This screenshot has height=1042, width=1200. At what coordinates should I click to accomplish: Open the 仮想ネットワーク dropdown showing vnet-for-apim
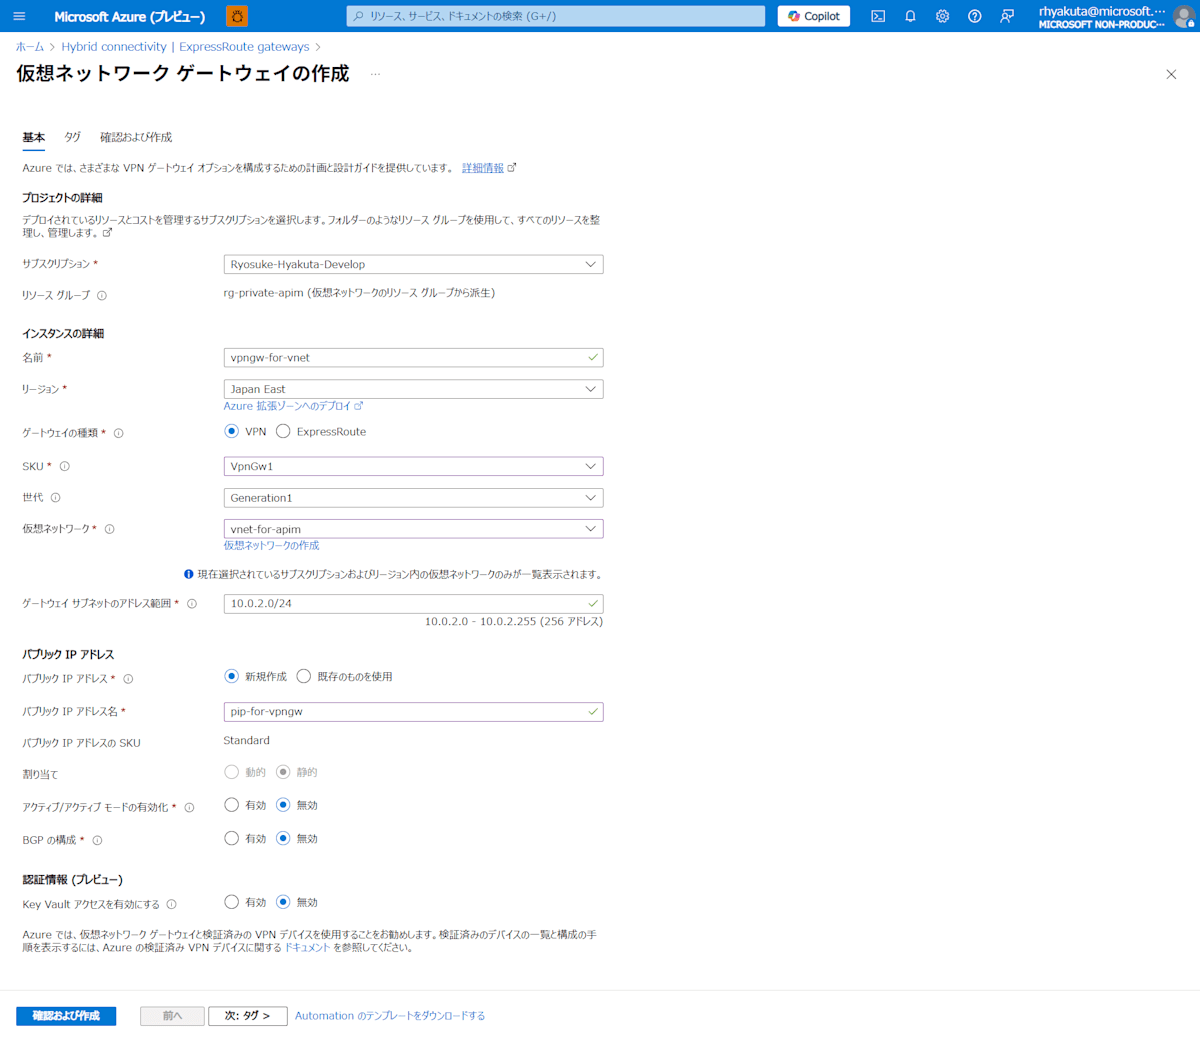413,529
